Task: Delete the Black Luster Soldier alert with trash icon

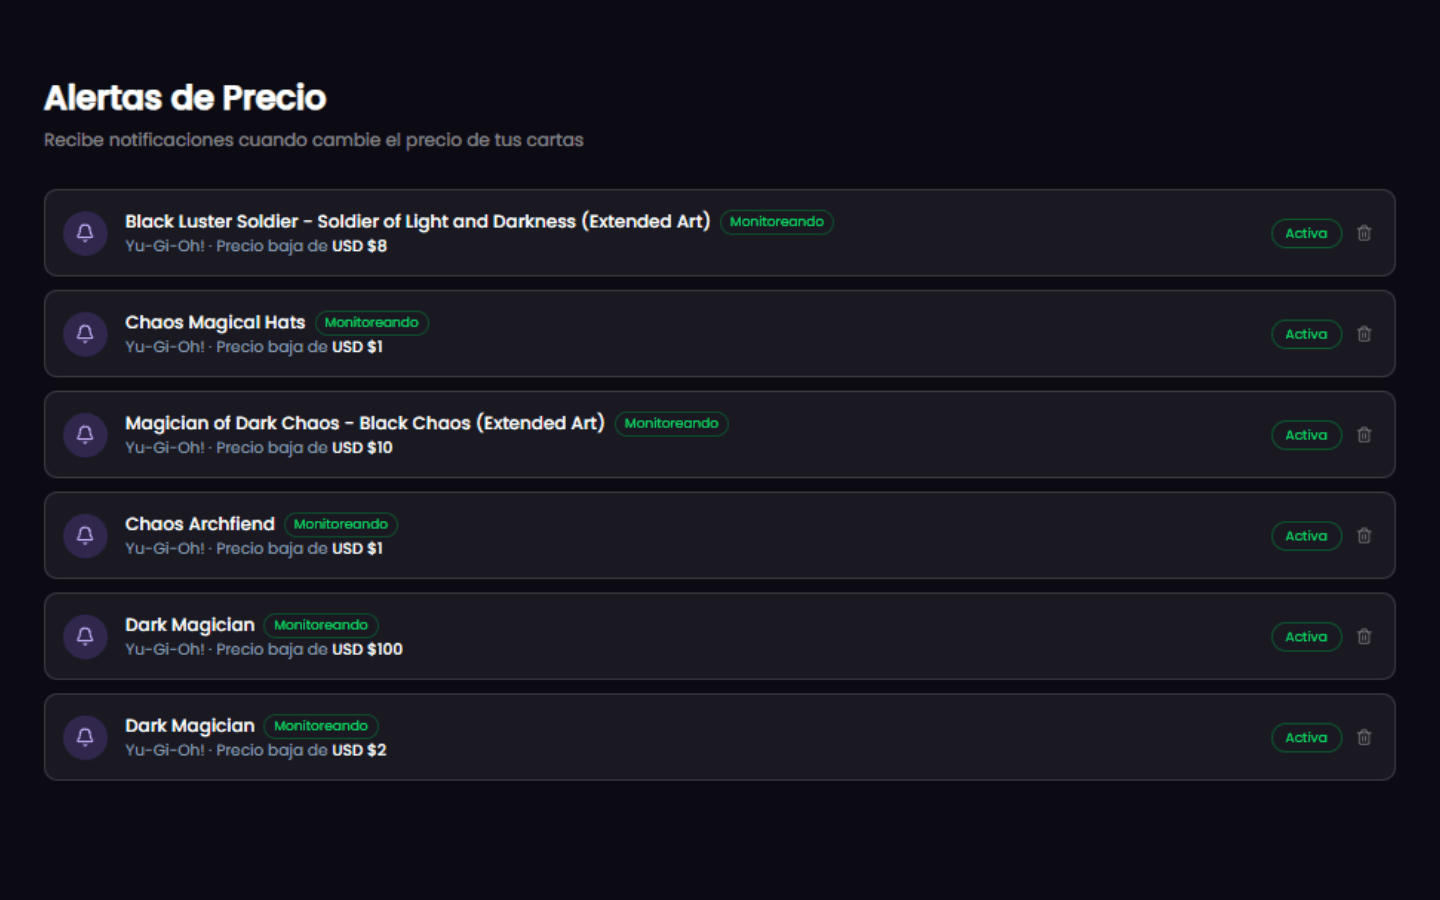Action: [1364, 233]
